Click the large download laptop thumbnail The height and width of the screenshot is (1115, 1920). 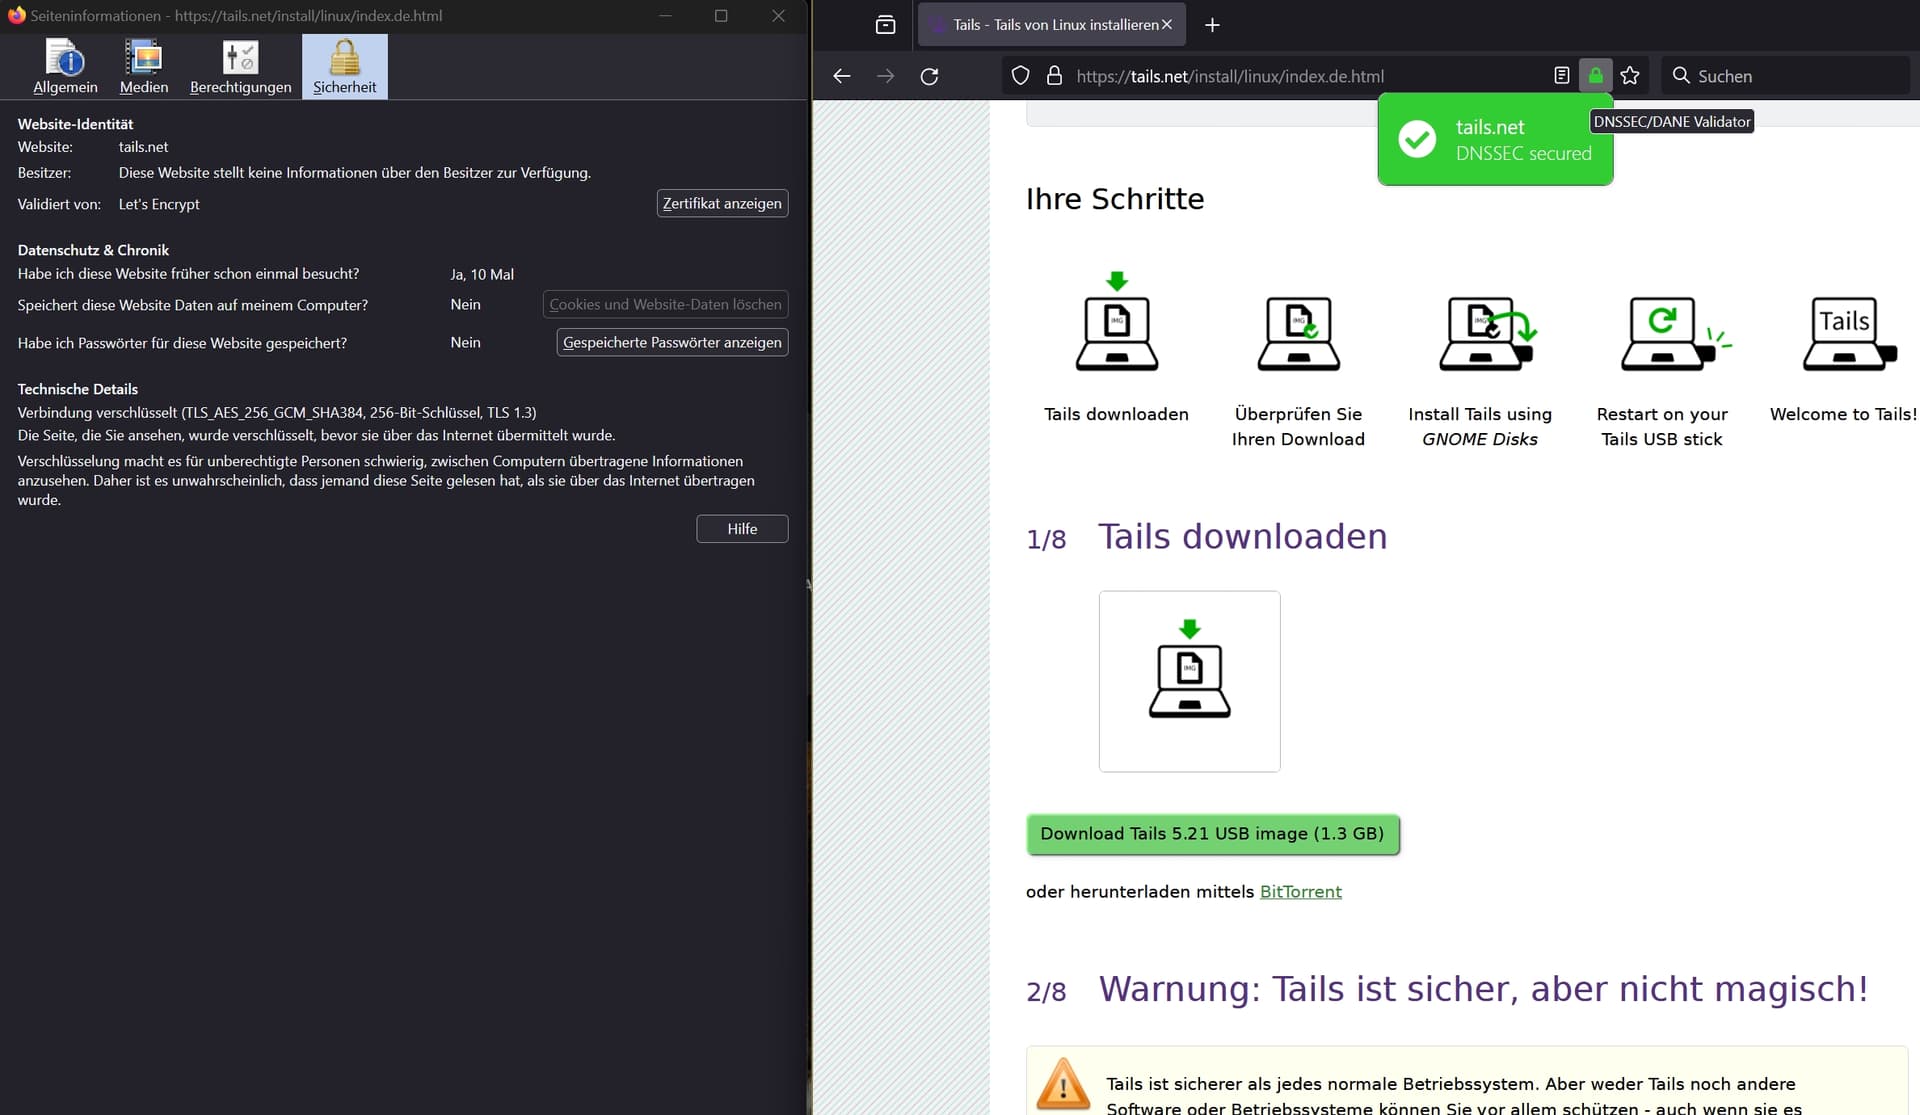coord(1189,681)
